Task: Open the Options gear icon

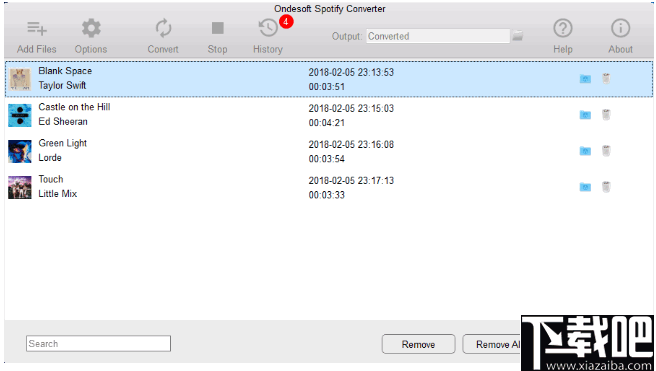Action: pos(91,28)
